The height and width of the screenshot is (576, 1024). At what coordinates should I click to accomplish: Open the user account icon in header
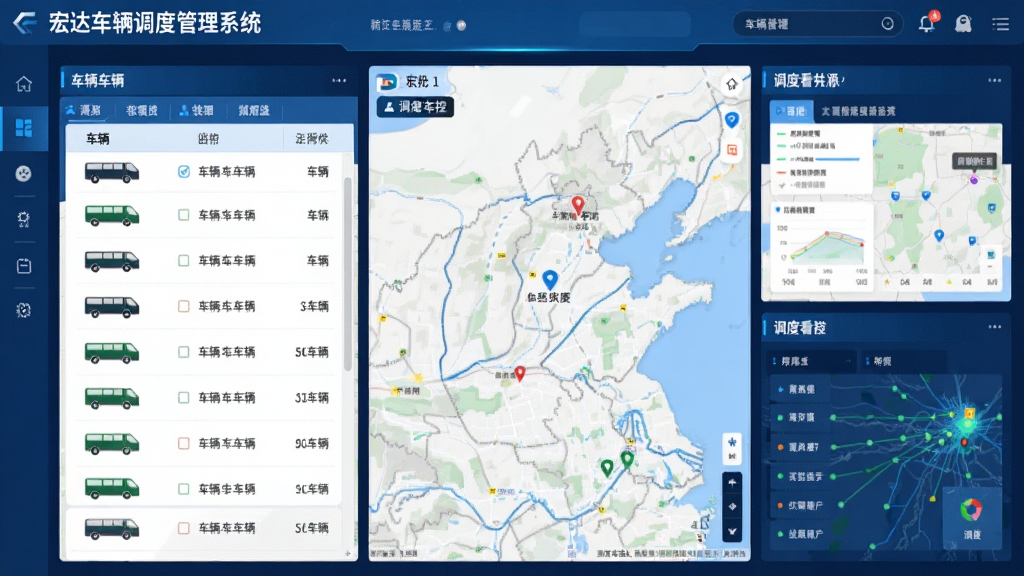[x=963, y=24]
